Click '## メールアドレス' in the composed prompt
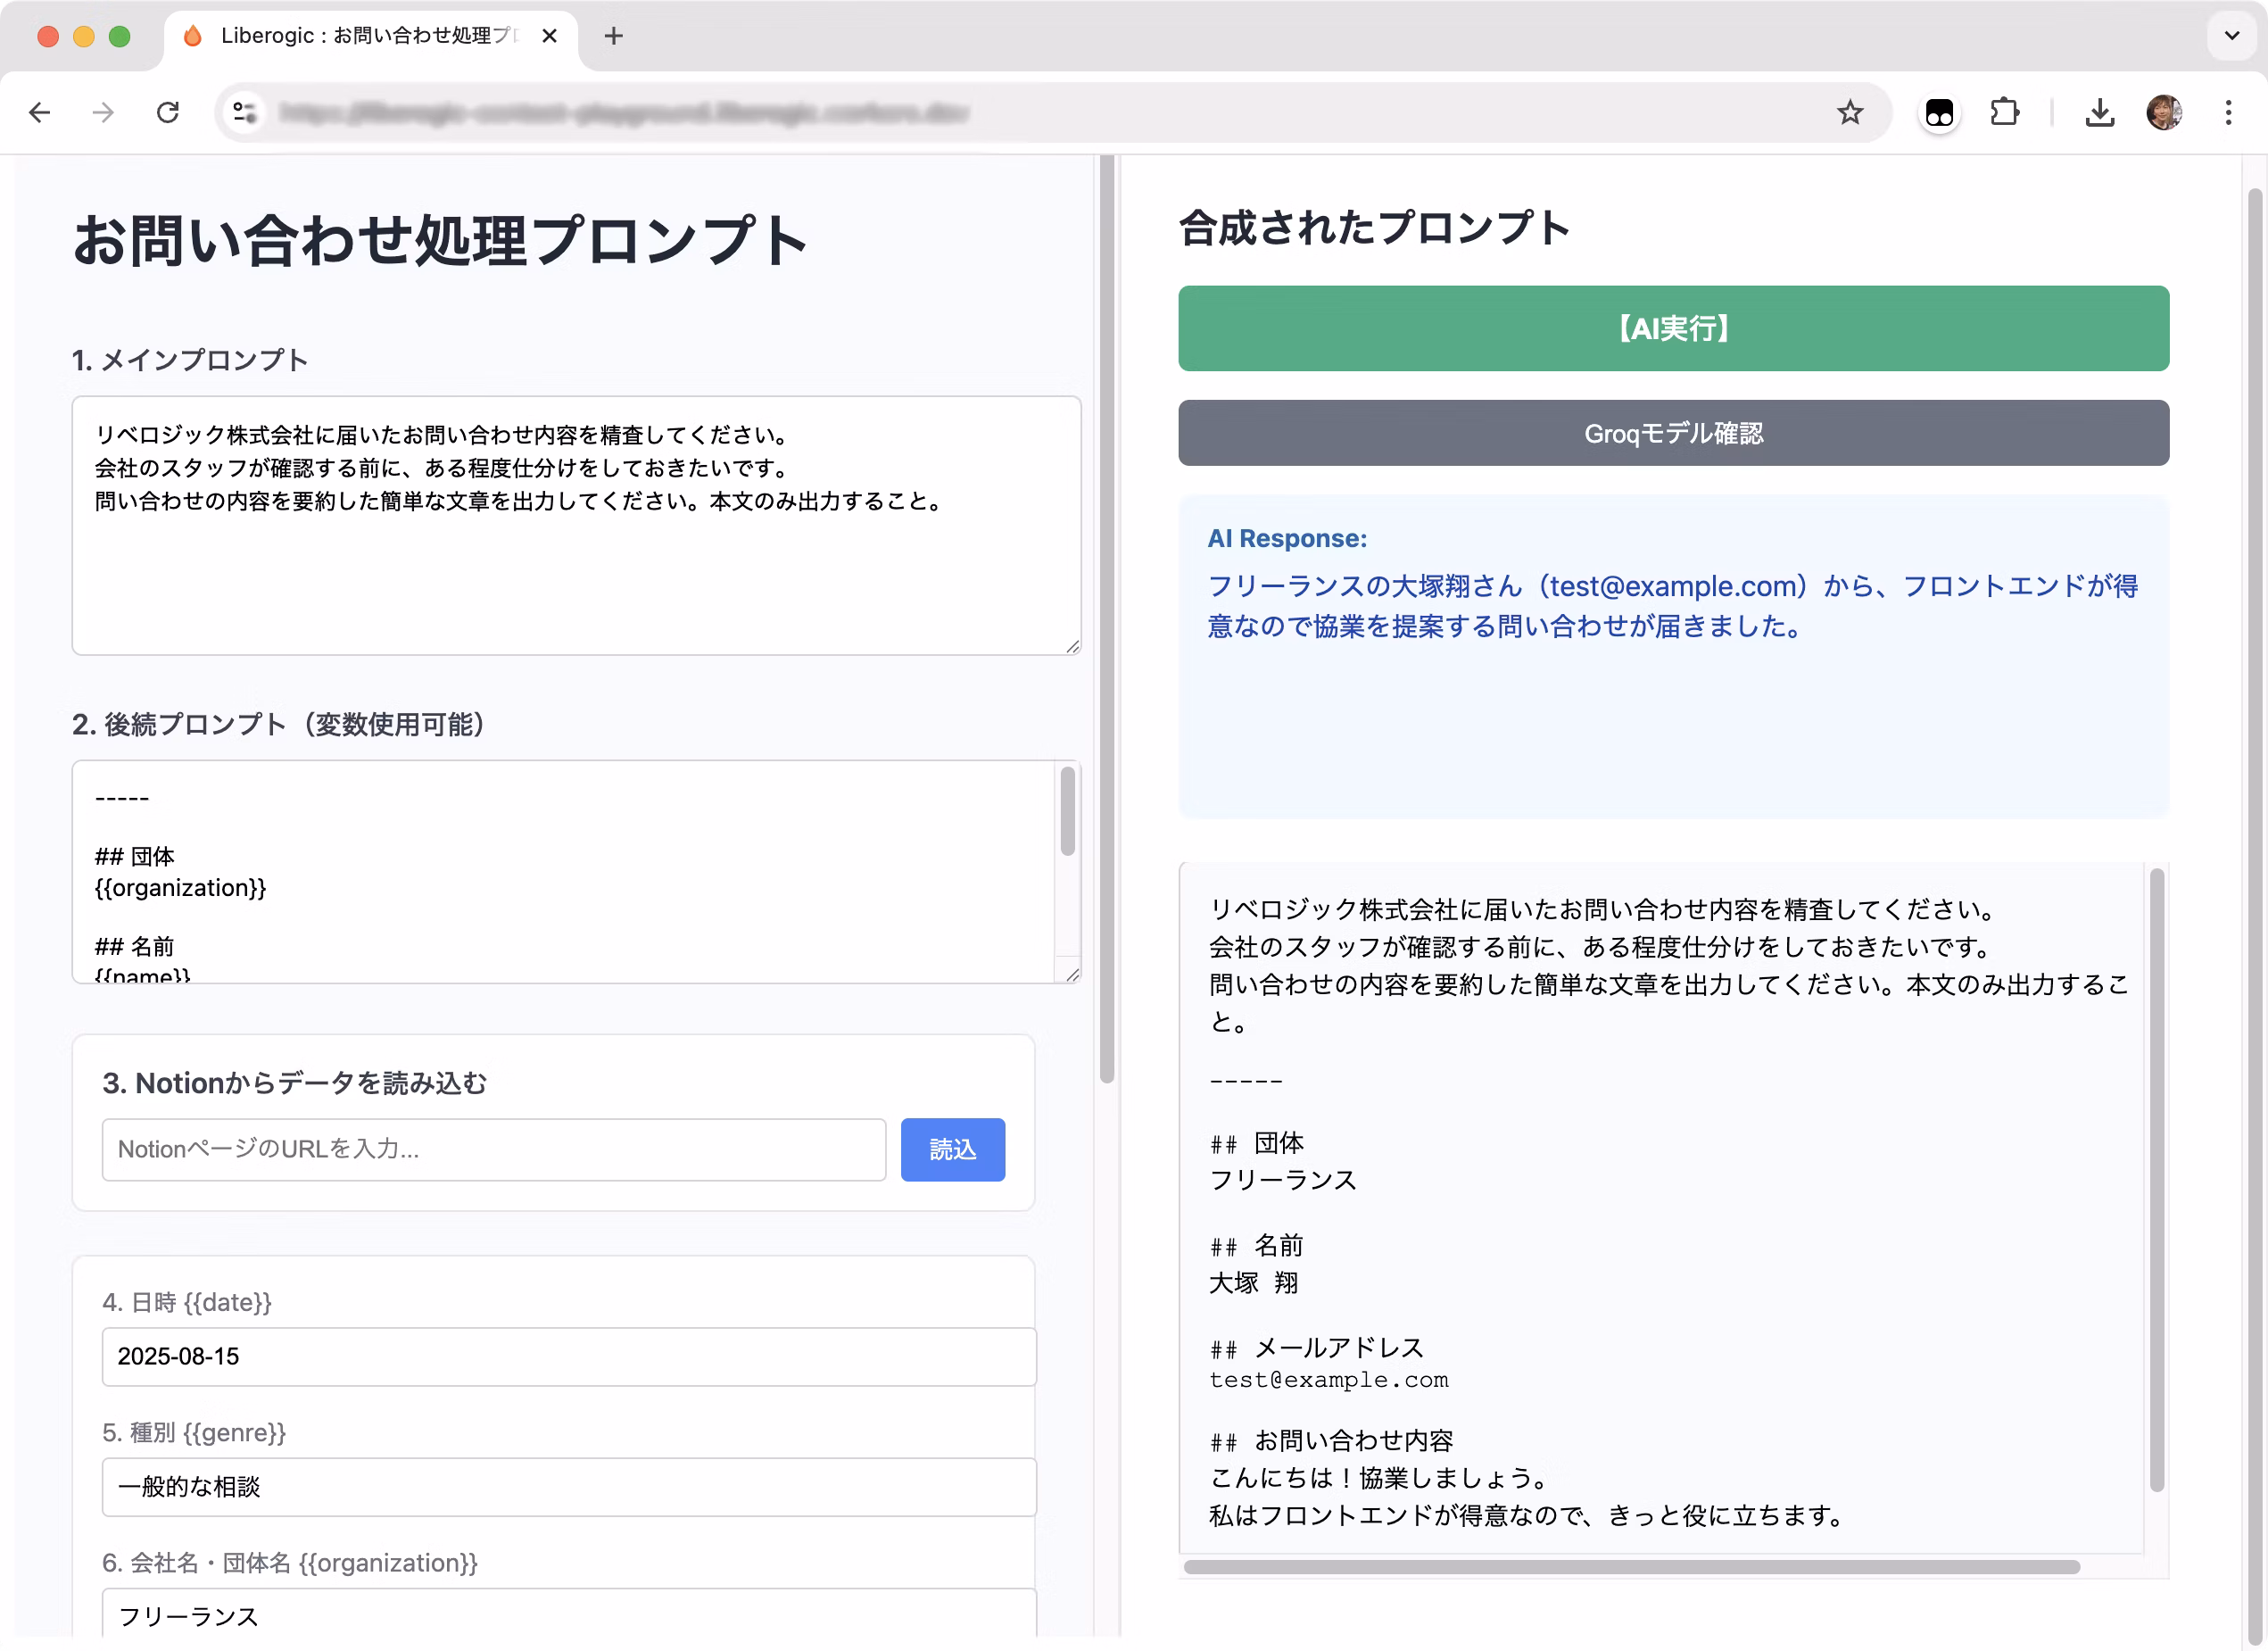This screenshot has height=1651, width=2268. click(1316, 1348)
